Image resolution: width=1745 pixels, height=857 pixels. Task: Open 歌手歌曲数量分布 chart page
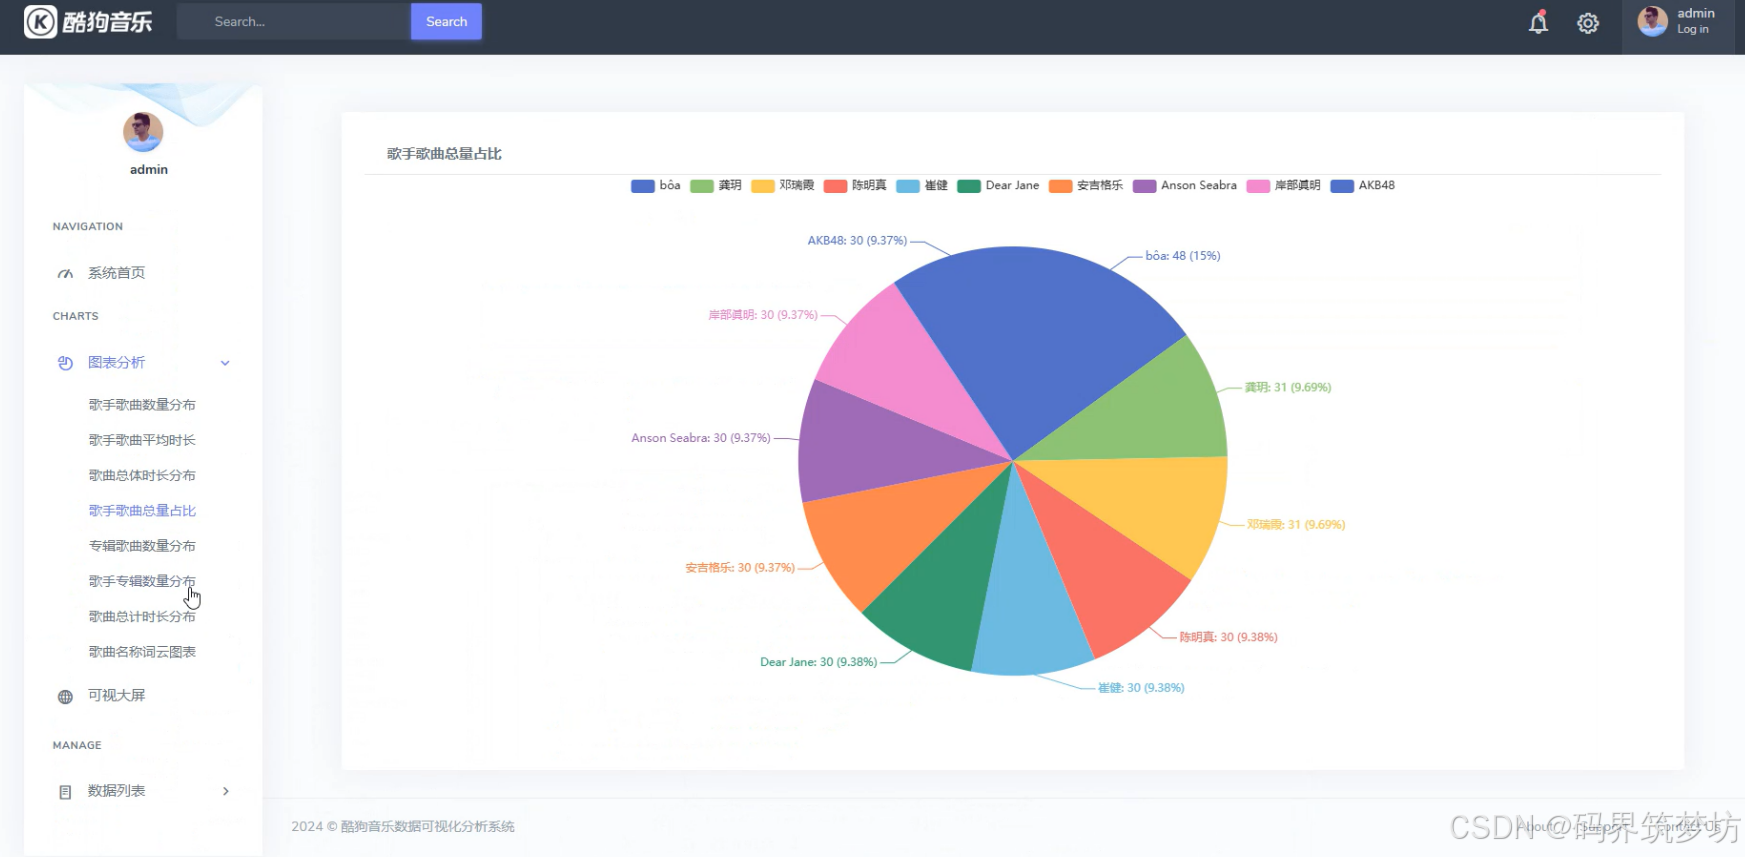(x=142, y=405)
